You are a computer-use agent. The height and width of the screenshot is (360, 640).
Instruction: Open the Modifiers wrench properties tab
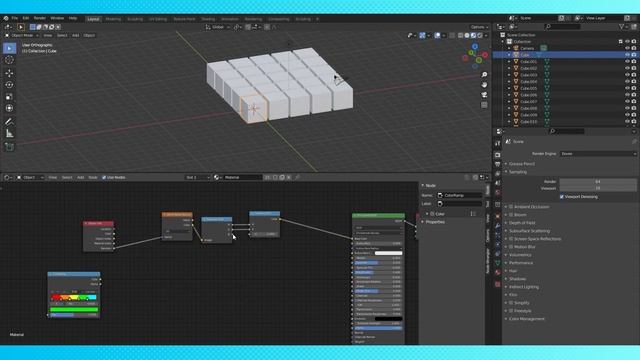[498, 226]
